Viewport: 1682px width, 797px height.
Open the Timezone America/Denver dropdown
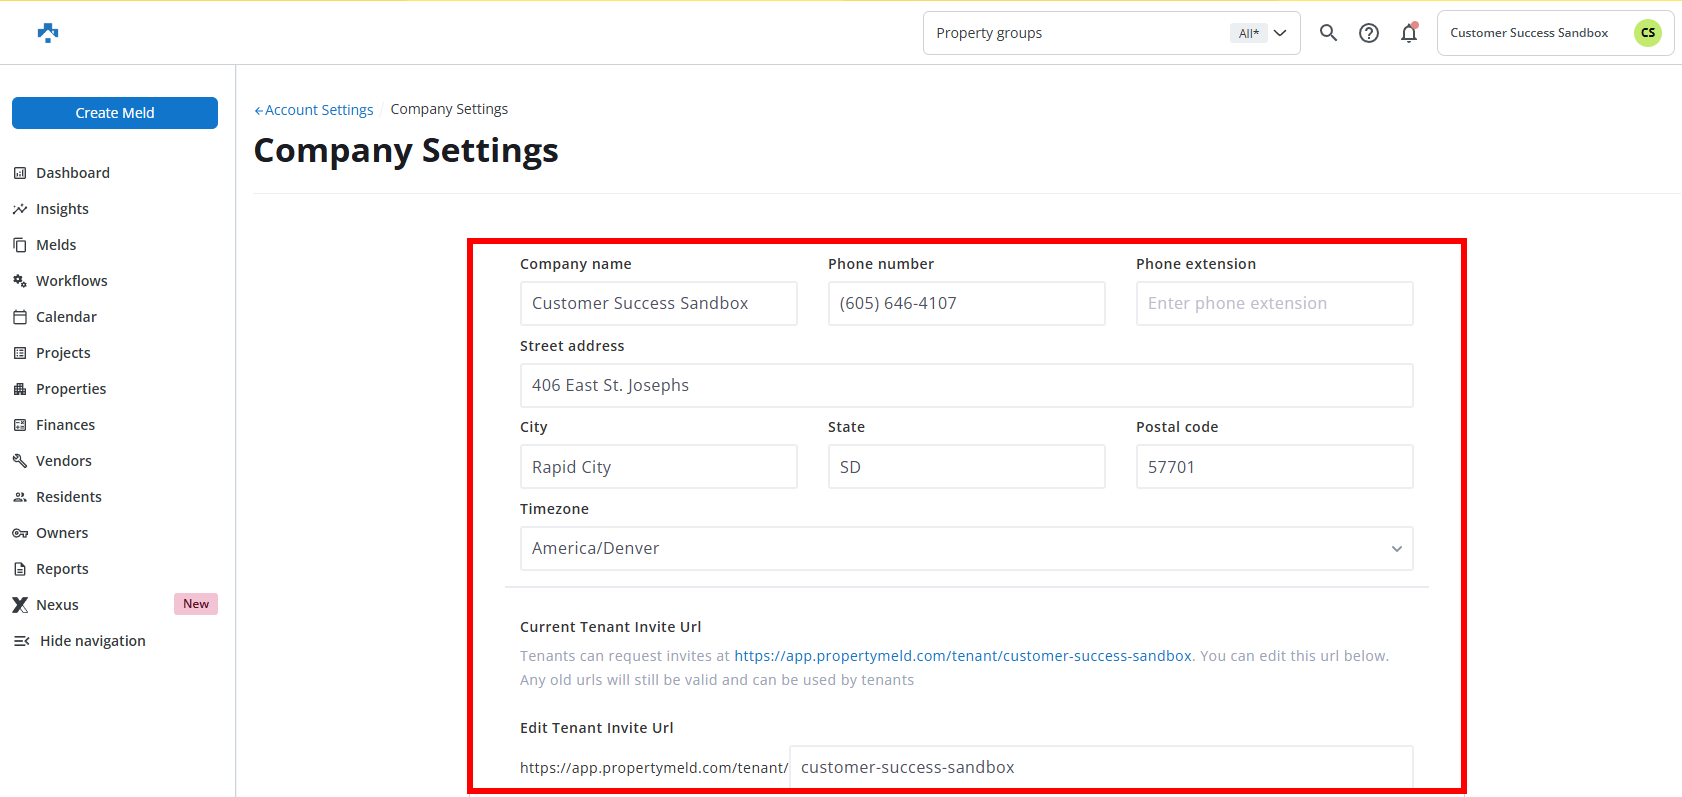[x=966, y=549]
